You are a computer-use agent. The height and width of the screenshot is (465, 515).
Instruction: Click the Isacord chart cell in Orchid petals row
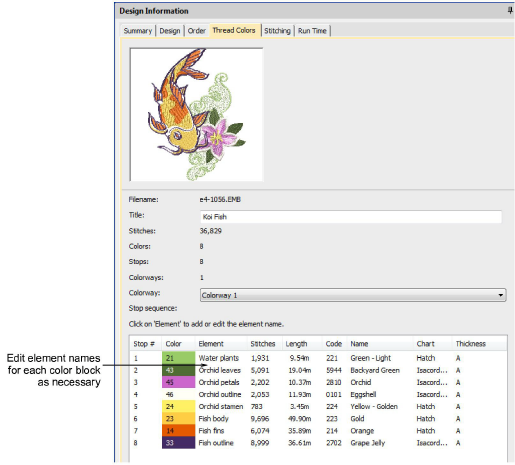(432, 382)
